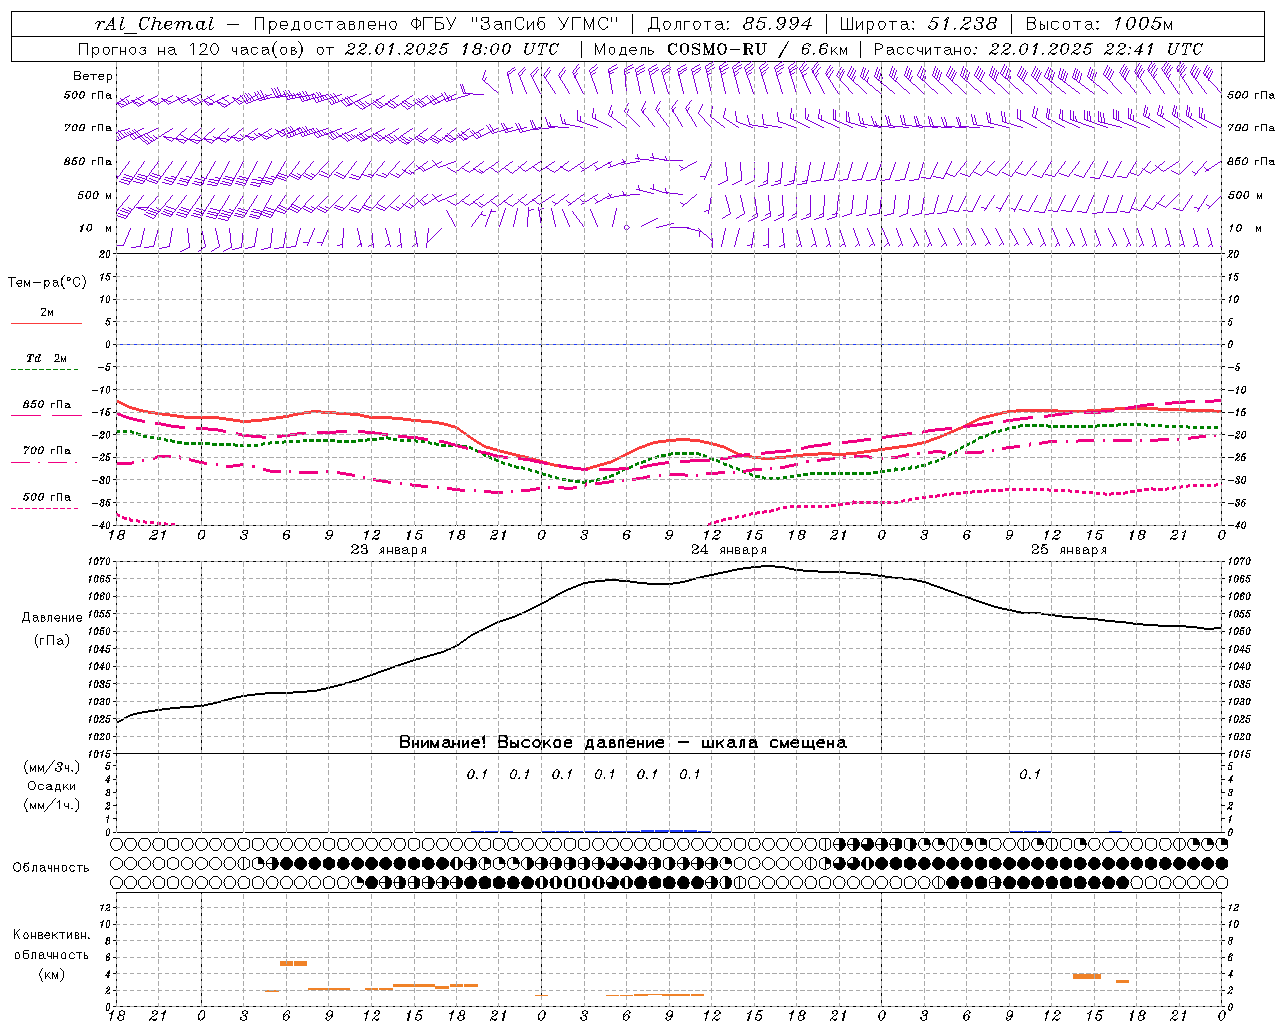This screenshot has height=1024, width=1280.
Task: Click the orange convective bar at 6h, 23 января
Action: 293,963
